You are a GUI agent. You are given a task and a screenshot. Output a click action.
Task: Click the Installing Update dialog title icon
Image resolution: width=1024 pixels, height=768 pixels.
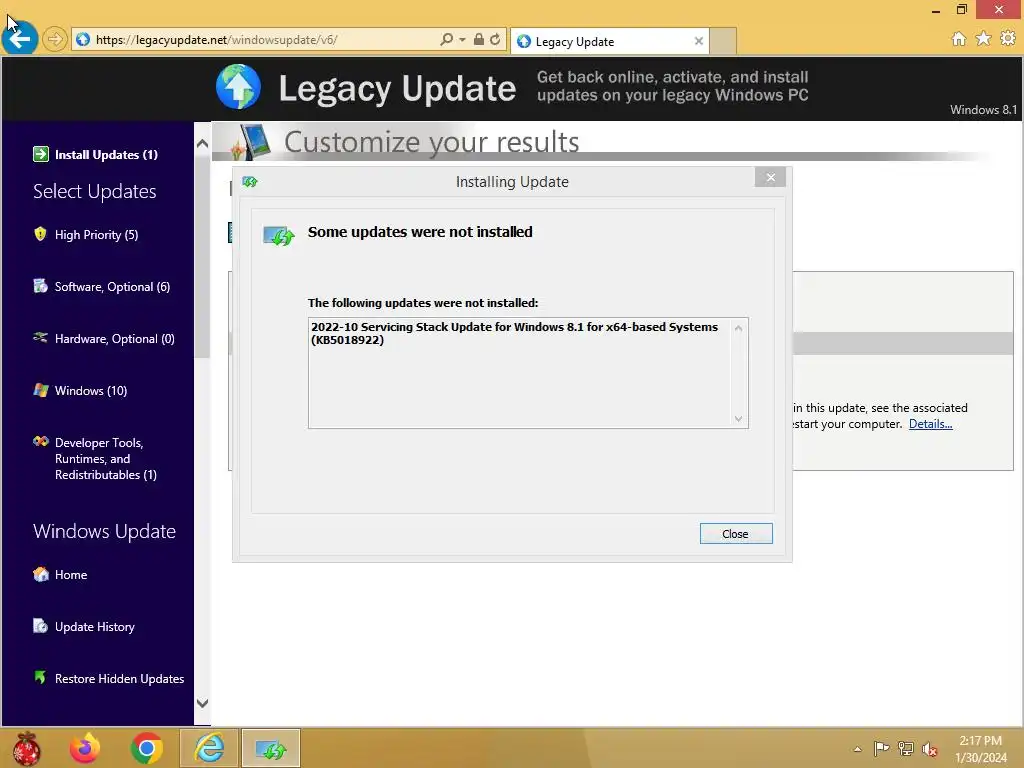[x=250, y=182]
